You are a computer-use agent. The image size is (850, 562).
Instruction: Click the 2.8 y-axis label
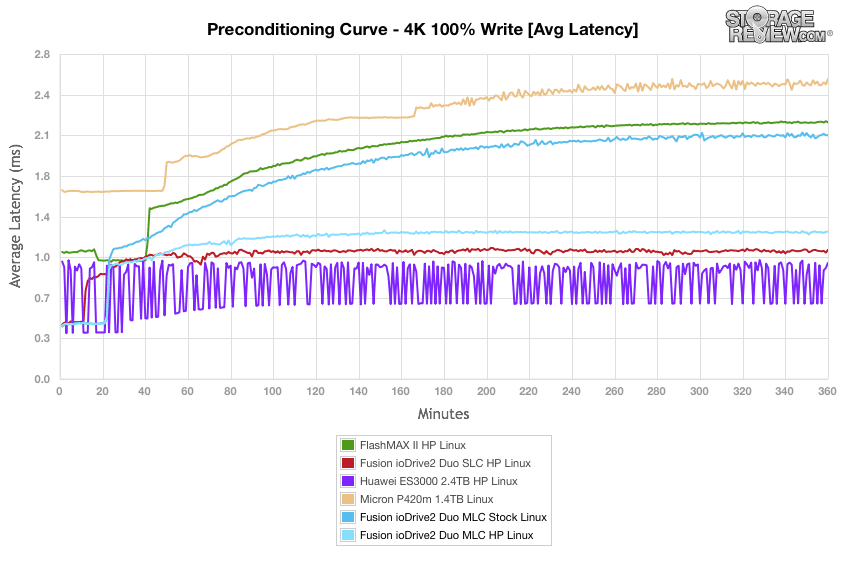point(42,55)
